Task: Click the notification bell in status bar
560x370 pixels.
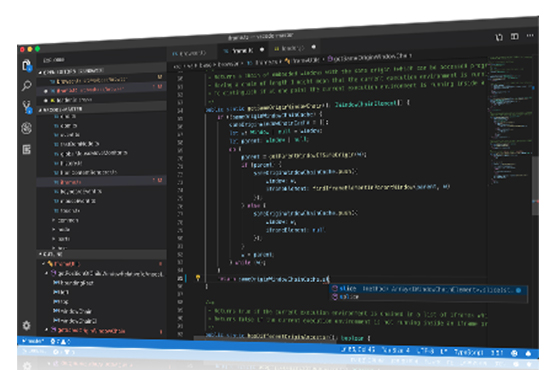Action: pos(528,354)
